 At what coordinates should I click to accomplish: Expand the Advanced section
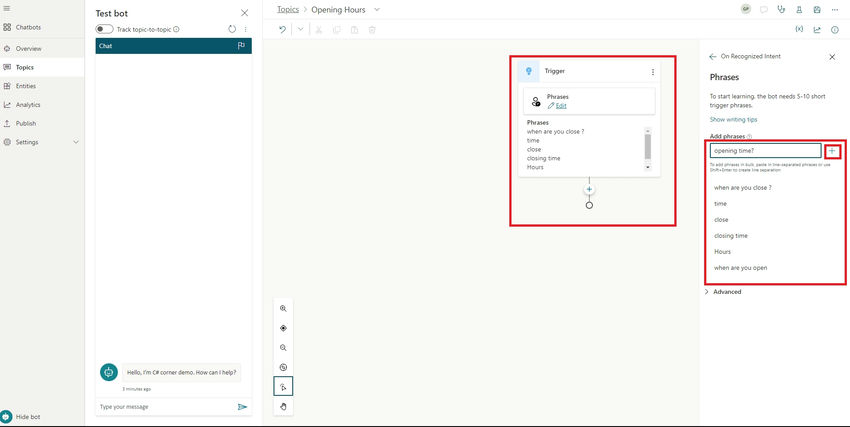723,292
